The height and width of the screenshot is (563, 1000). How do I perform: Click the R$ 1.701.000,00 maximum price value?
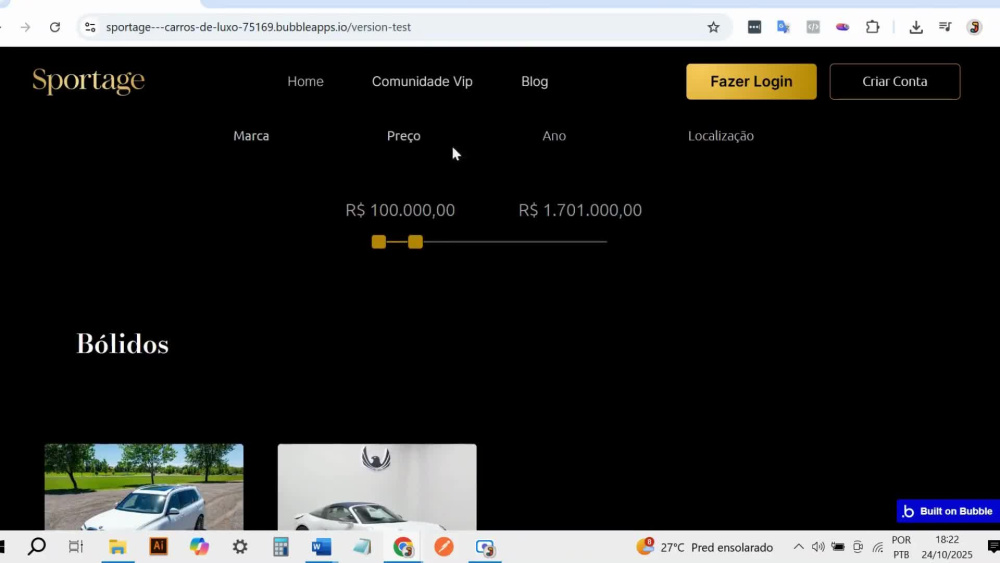coord(580,210)
